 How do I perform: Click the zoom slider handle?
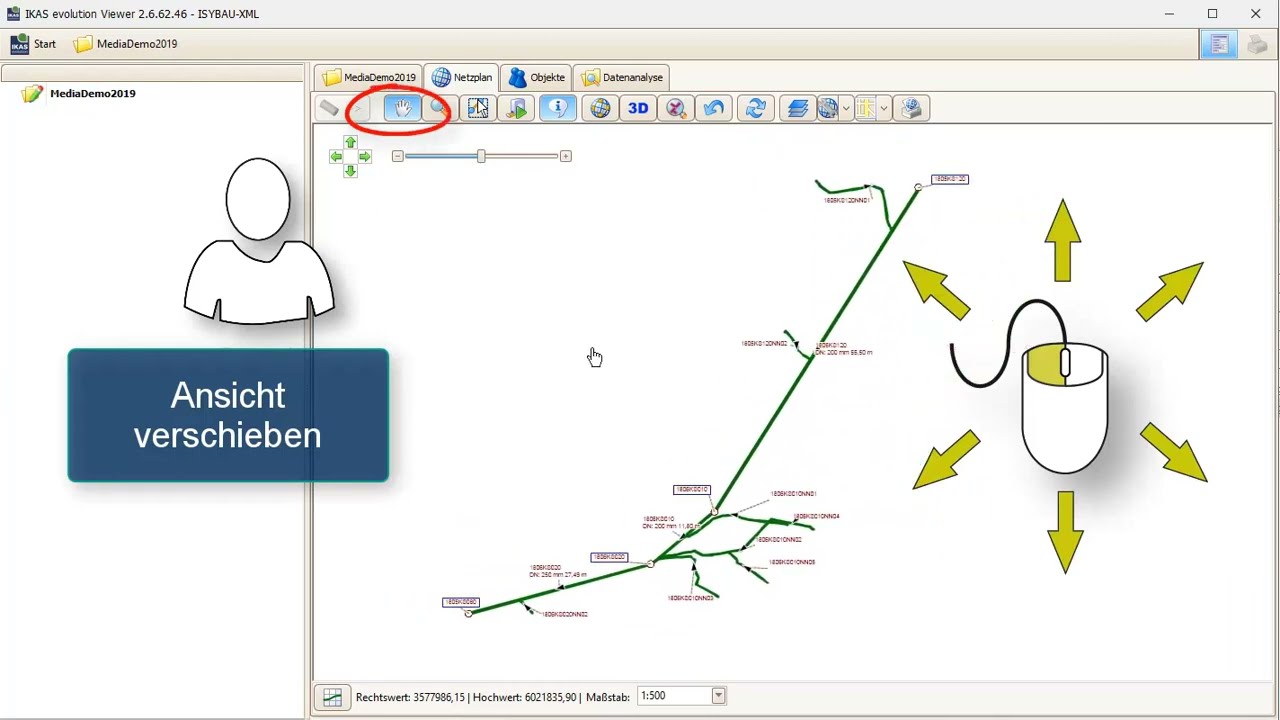click(x=481, y=156)
